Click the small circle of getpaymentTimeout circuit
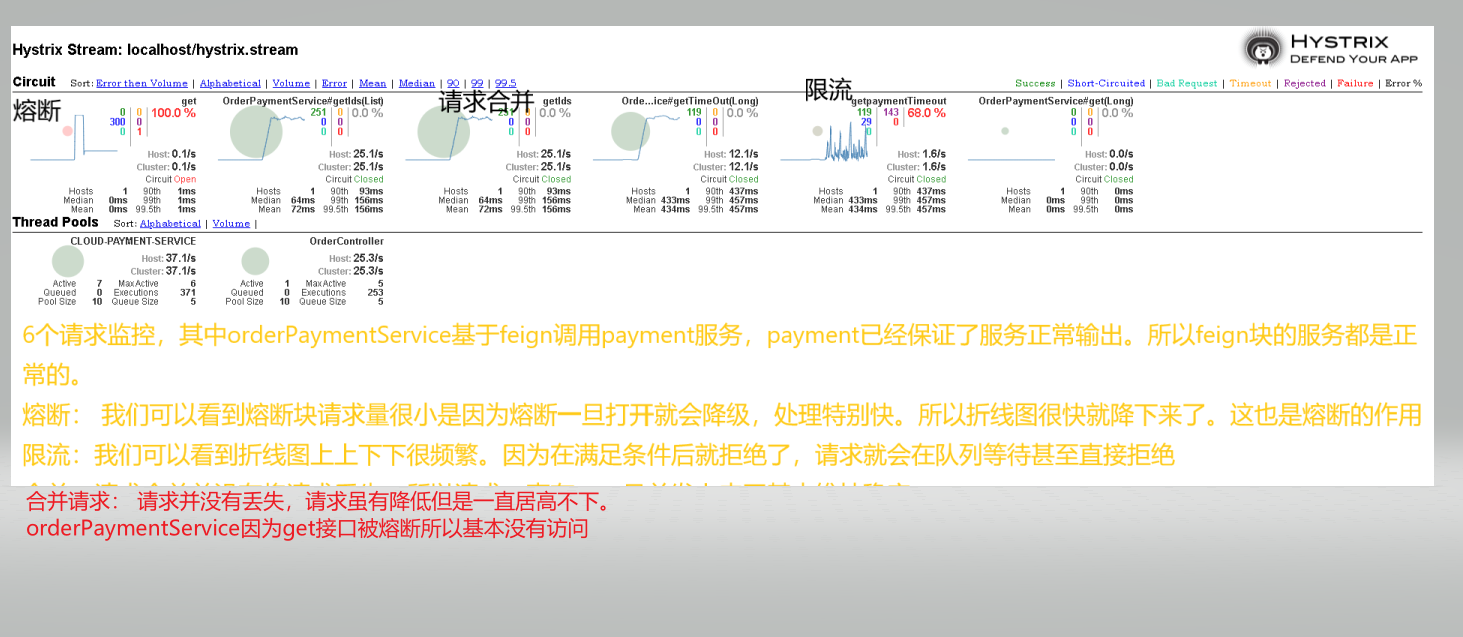The width and height of the screenshot is (1463, 637). pos(818,131)
